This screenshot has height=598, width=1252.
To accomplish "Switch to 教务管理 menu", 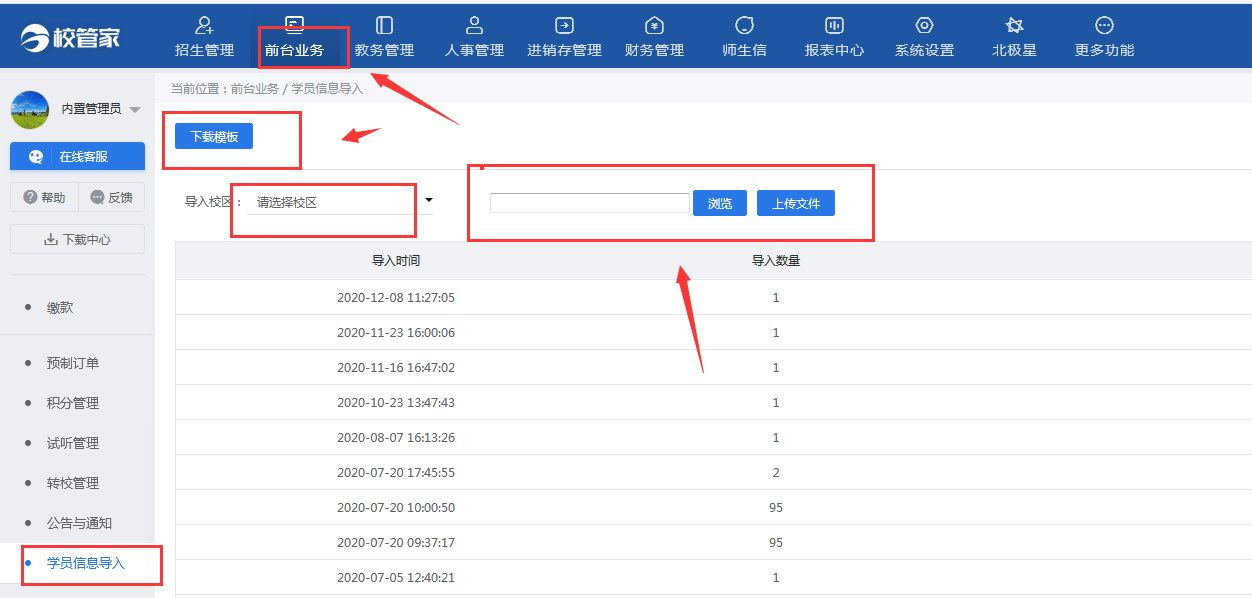I will 384,35.
